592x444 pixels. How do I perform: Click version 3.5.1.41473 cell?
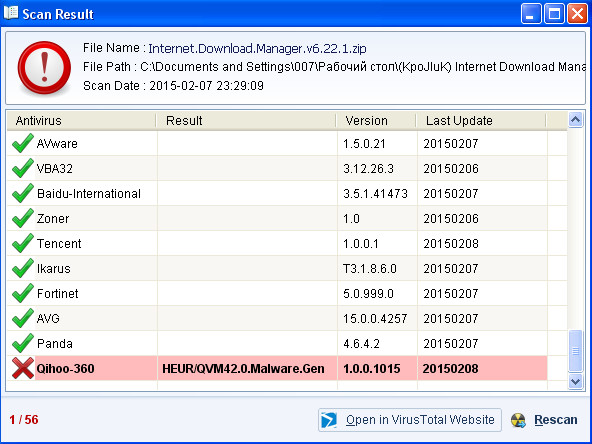pyautogui.click(x=375, y=193)
